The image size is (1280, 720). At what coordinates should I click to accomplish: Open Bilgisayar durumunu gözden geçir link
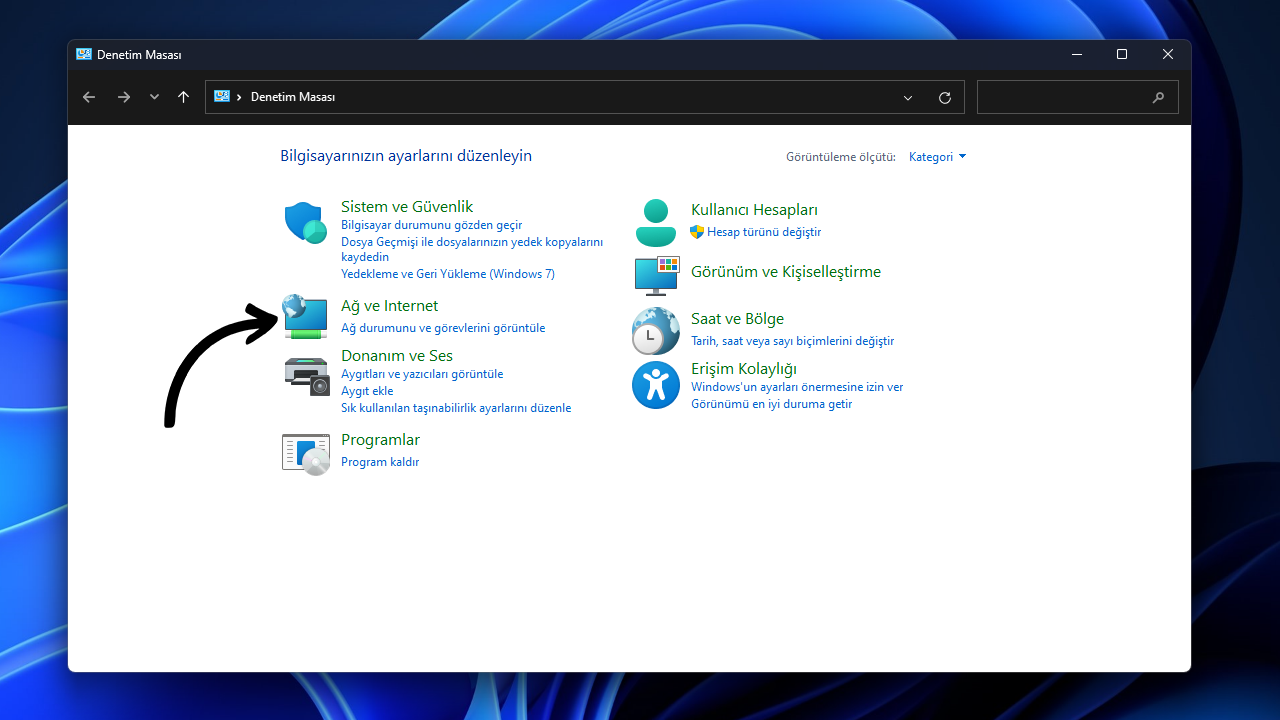431,225
